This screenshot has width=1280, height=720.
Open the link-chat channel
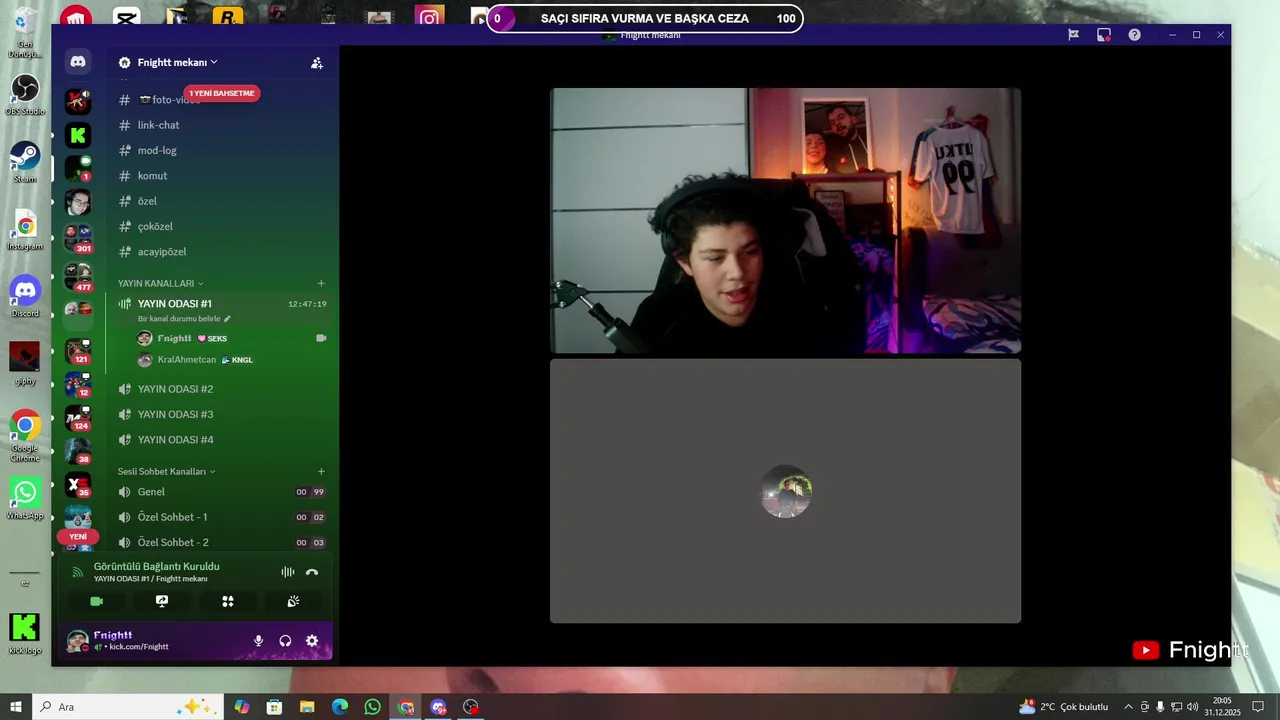[x=221, y=125]
